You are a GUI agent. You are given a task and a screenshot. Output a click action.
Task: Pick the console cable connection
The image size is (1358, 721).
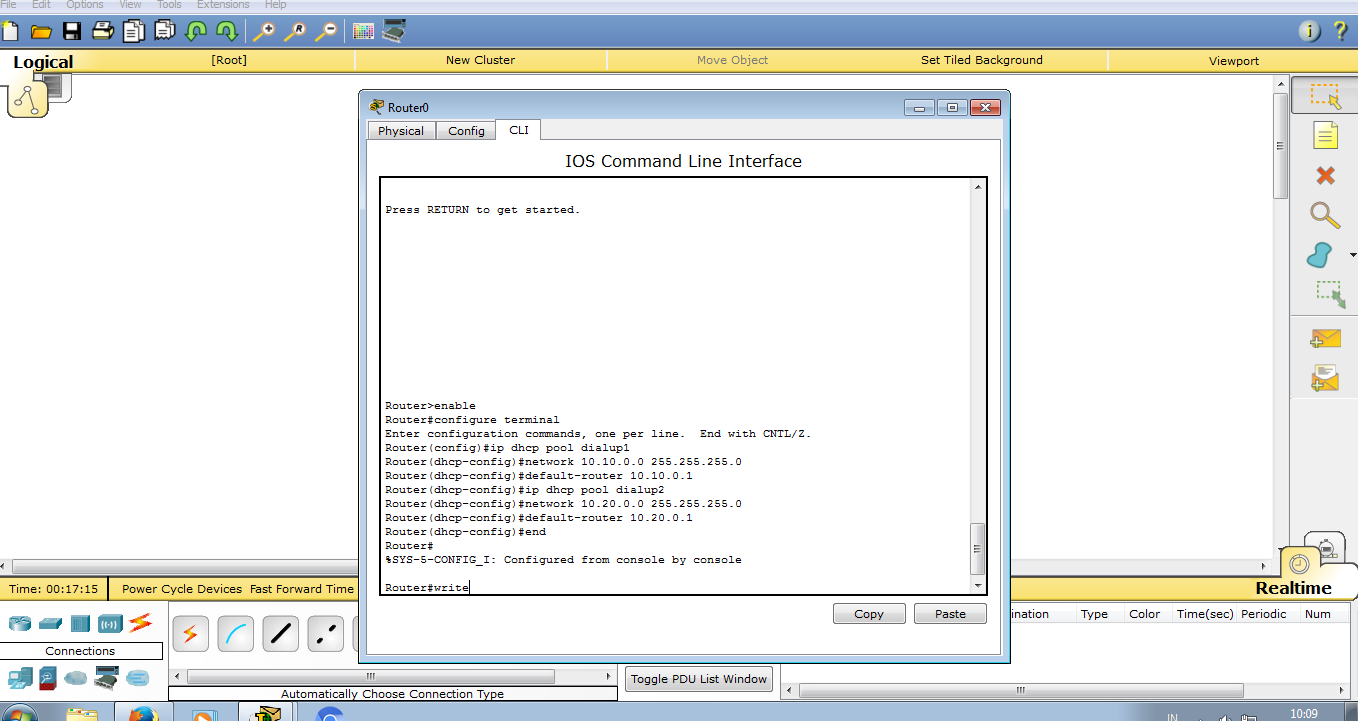(235, 633)
